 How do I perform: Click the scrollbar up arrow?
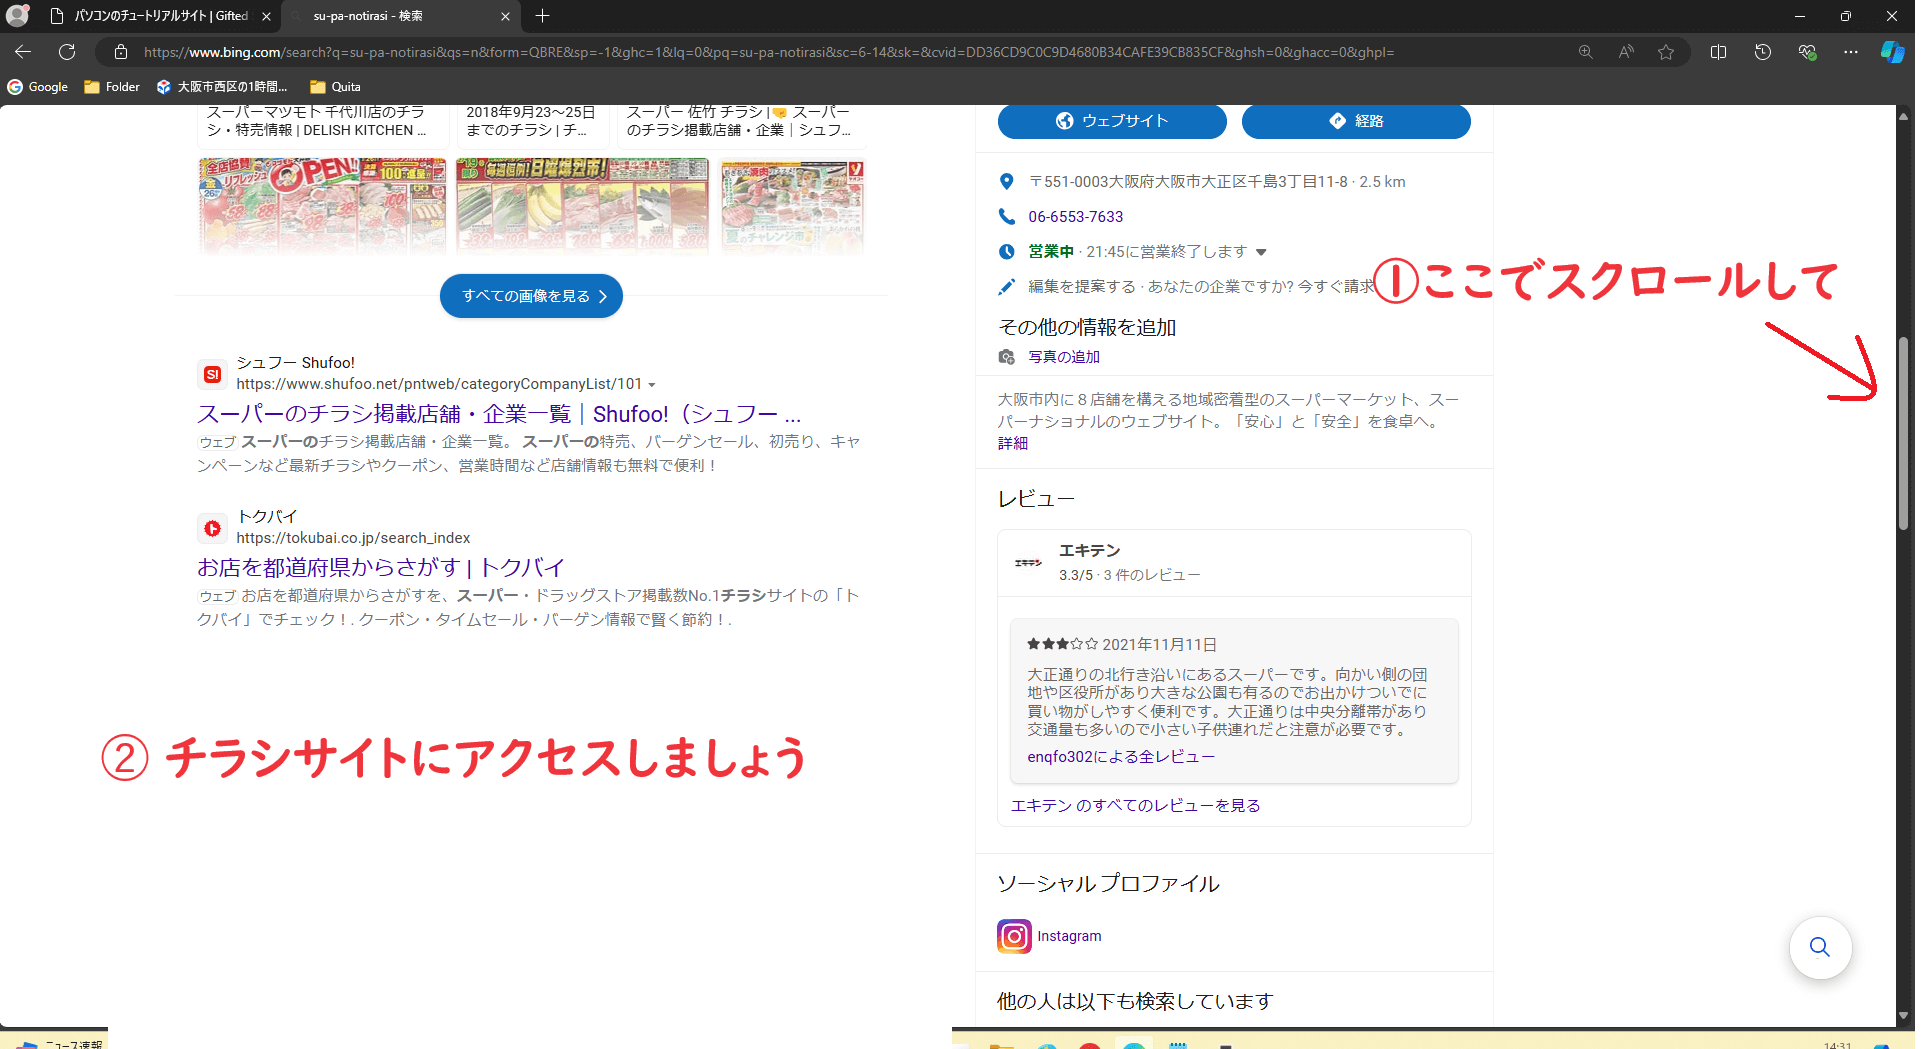(x=1903, y=116)
